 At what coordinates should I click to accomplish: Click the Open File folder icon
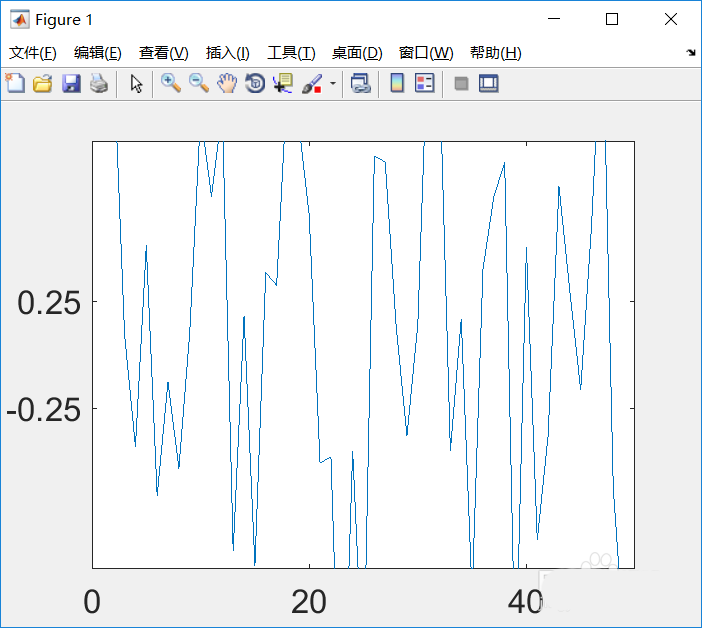(x=43, y=84)
